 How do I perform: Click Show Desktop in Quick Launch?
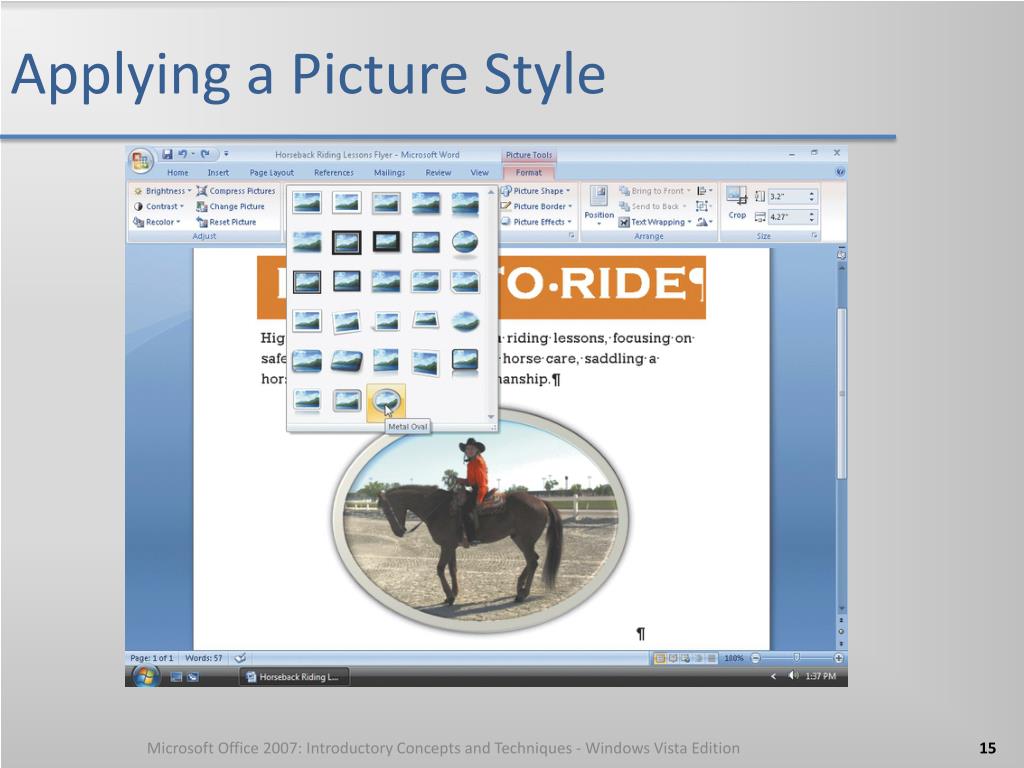tap(176, 677)
